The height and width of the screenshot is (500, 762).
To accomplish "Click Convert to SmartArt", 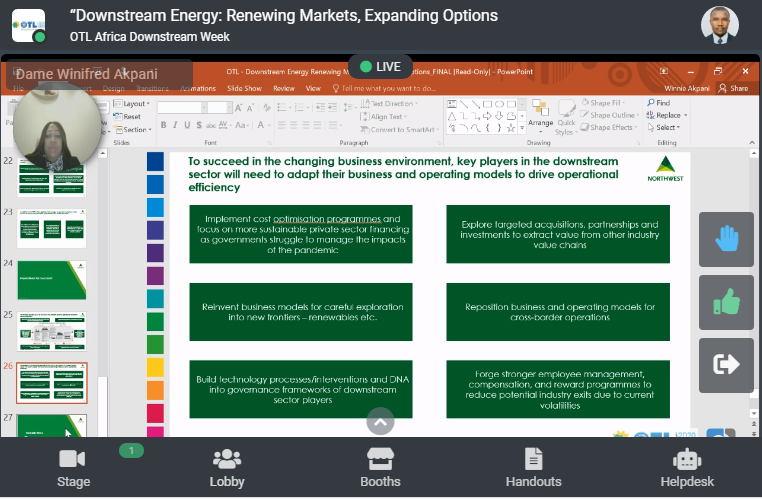I will pyautogui.click(x=400, y=130).
